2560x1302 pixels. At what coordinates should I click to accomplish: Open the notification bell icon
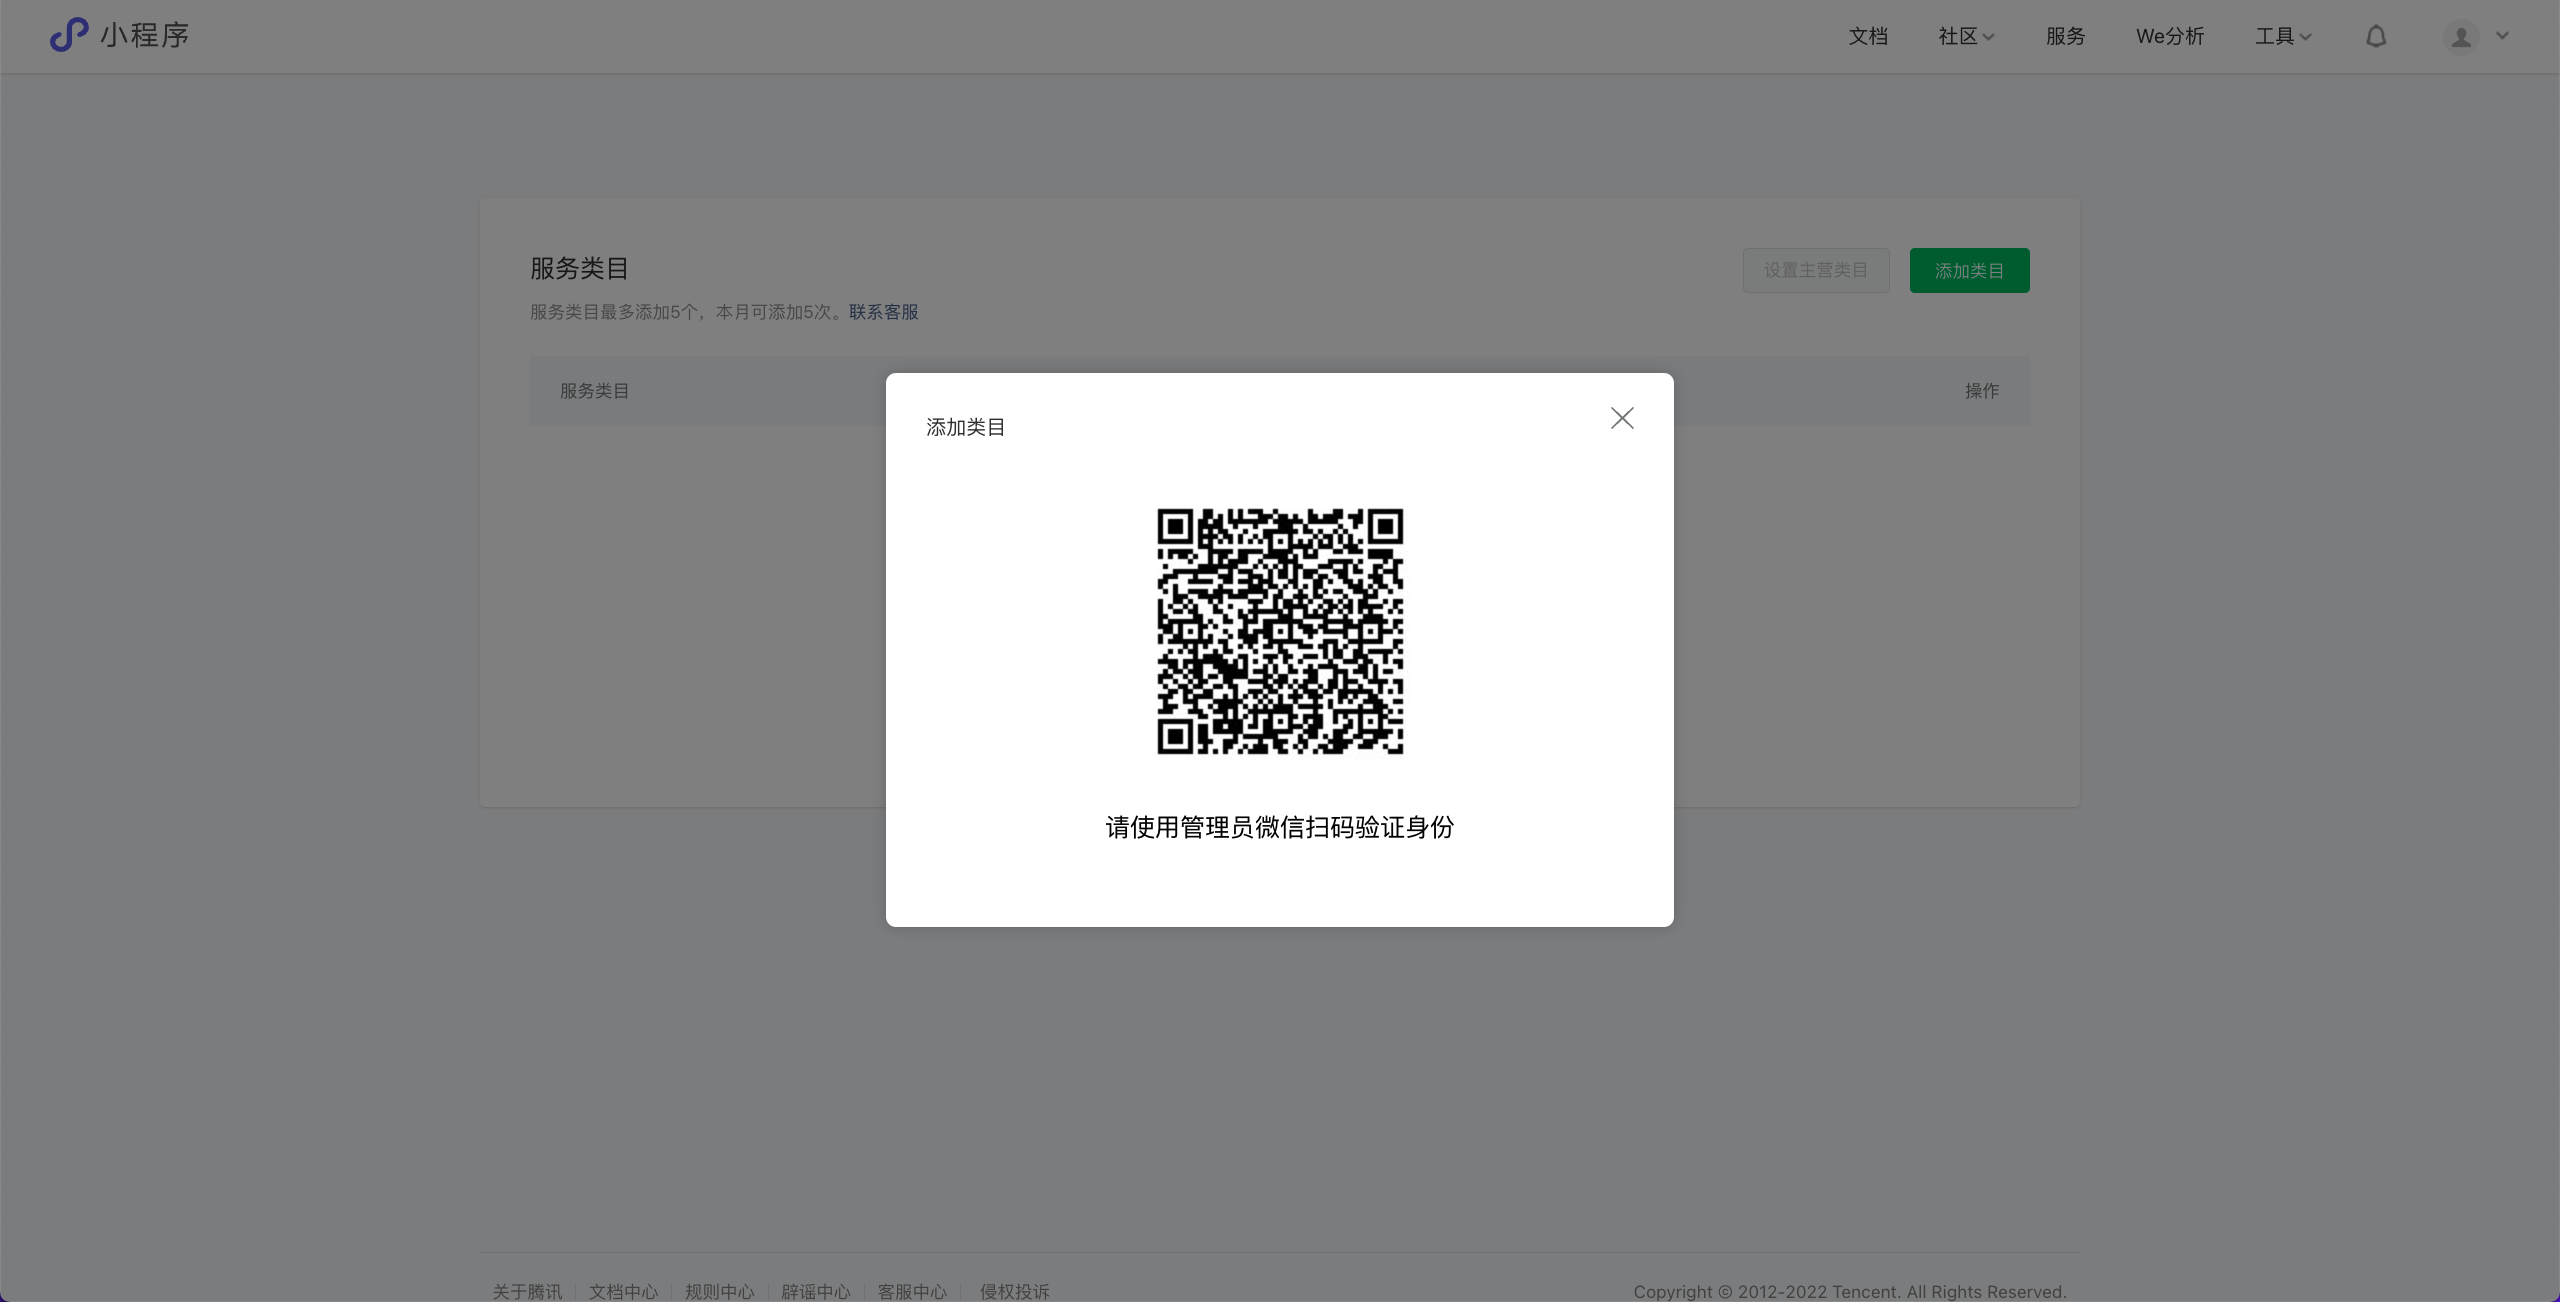coord(2376,37)
